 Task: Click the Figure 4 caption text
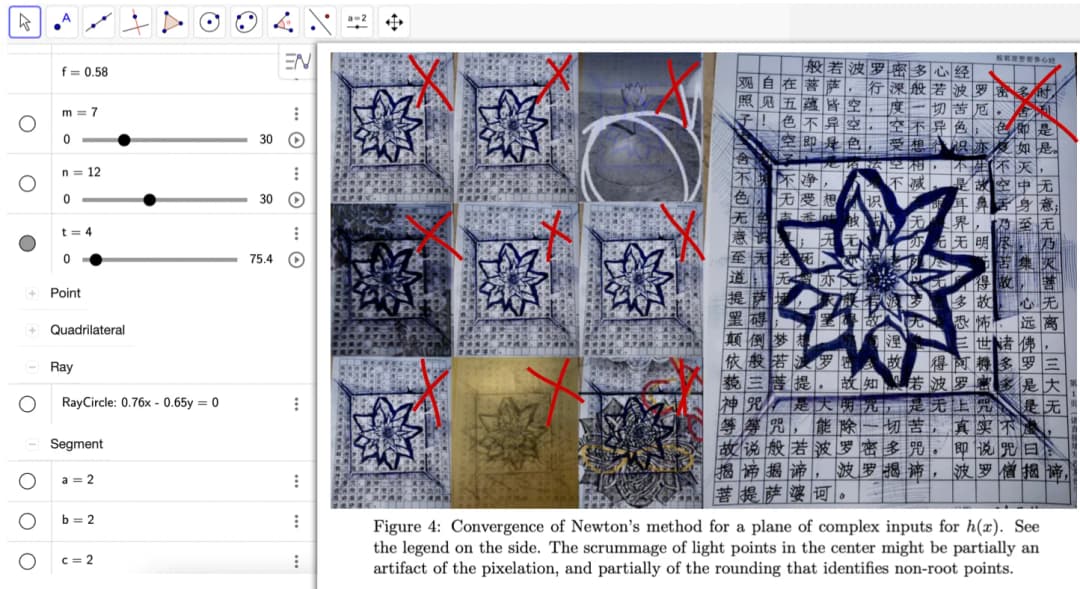pyautogui.click(x=706, y=548)
